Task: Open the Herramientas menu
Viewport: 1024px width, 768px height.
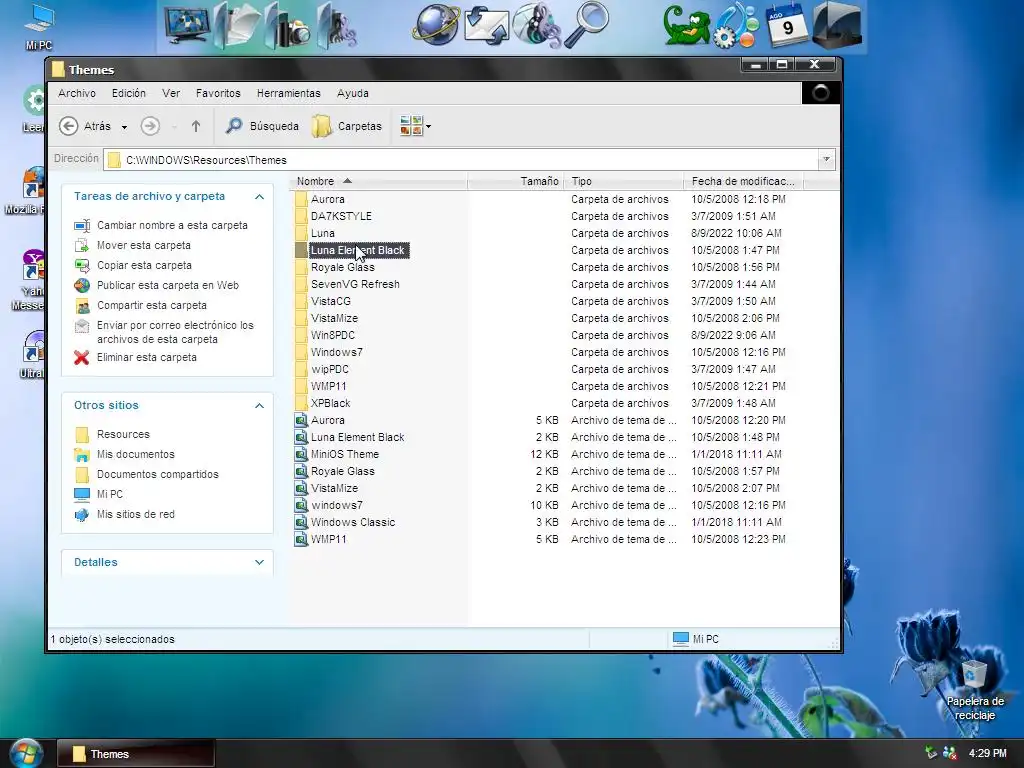Action: pyautogui.click(x=289, y=93)
